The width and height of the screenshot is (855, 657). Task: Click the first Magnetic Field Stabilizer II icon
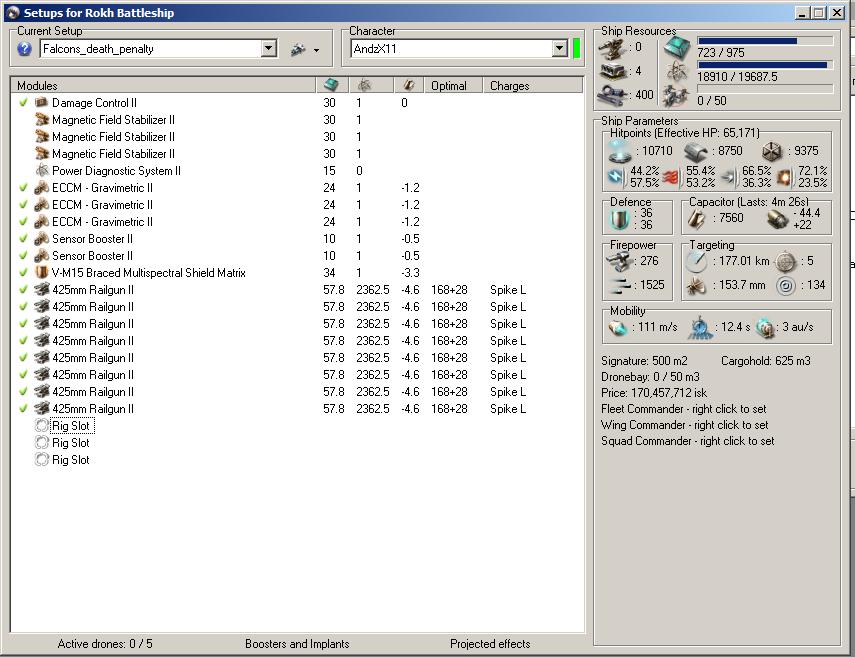coord(42,120)
